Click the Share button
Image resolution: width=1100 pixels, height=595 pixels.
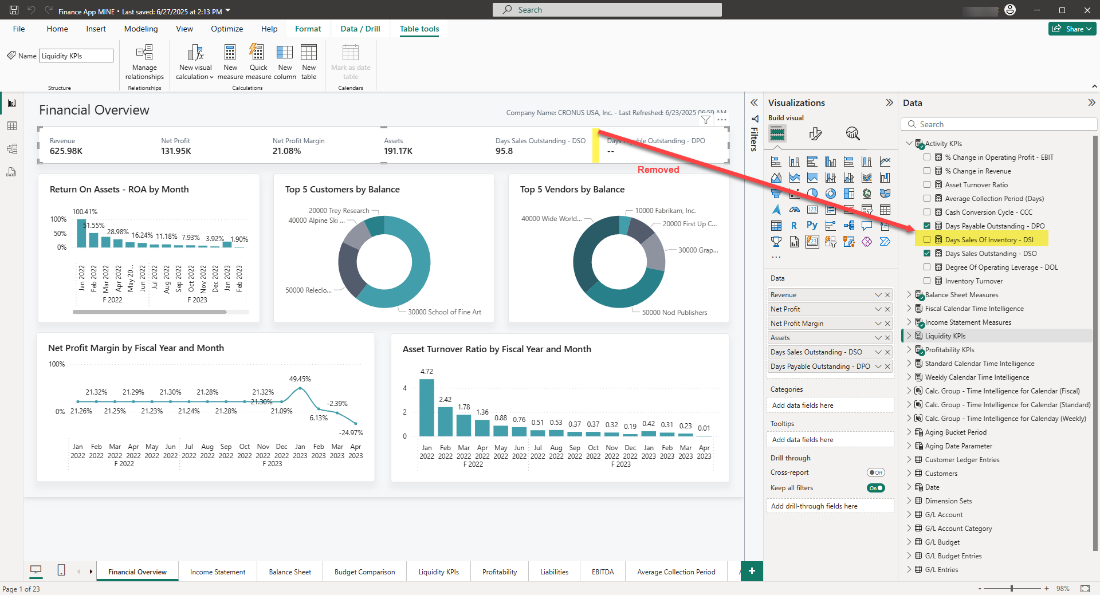[1073, 29]
